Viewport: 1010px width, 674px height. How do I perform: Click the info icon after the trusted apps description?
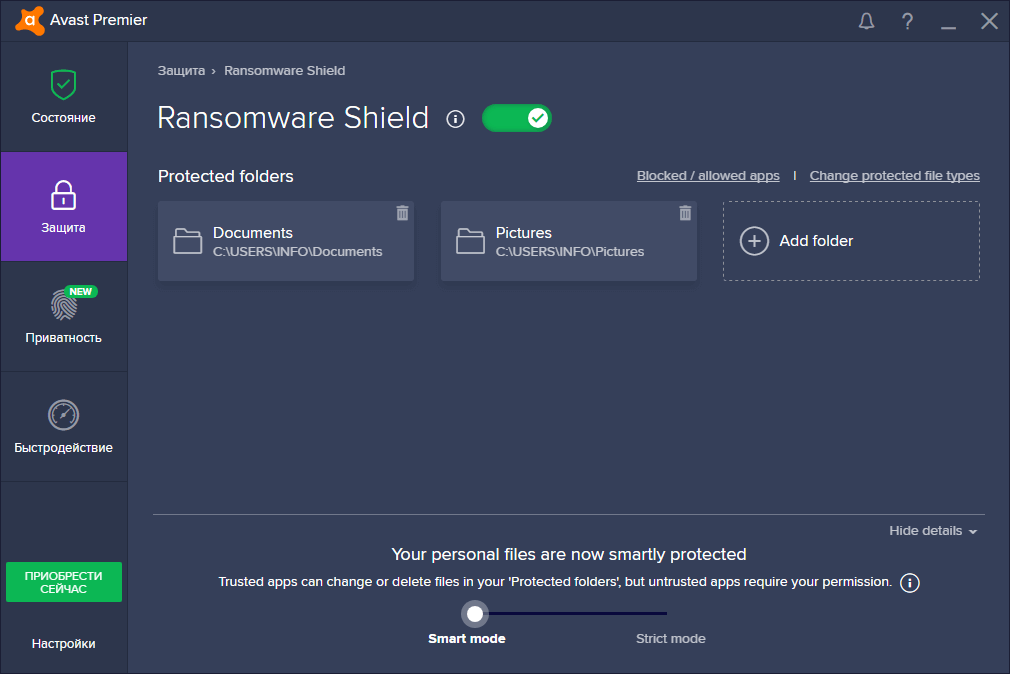[x=910, y=582]
